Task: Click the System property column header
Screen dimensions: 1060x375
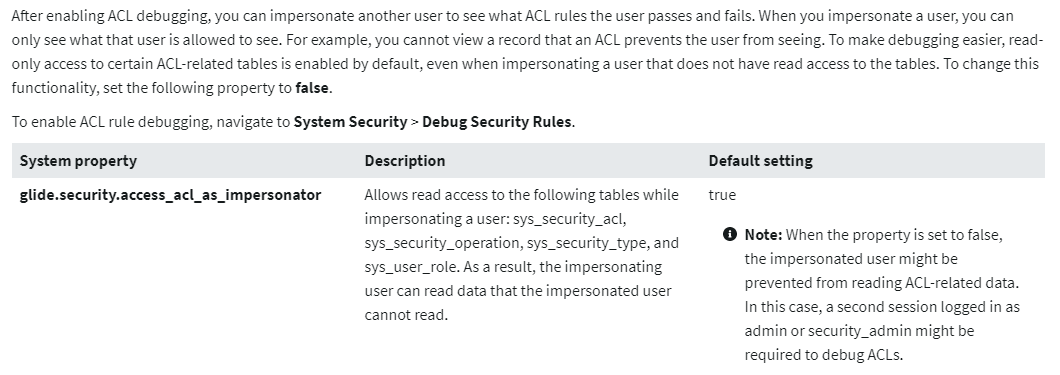Action: click(78, 161)
